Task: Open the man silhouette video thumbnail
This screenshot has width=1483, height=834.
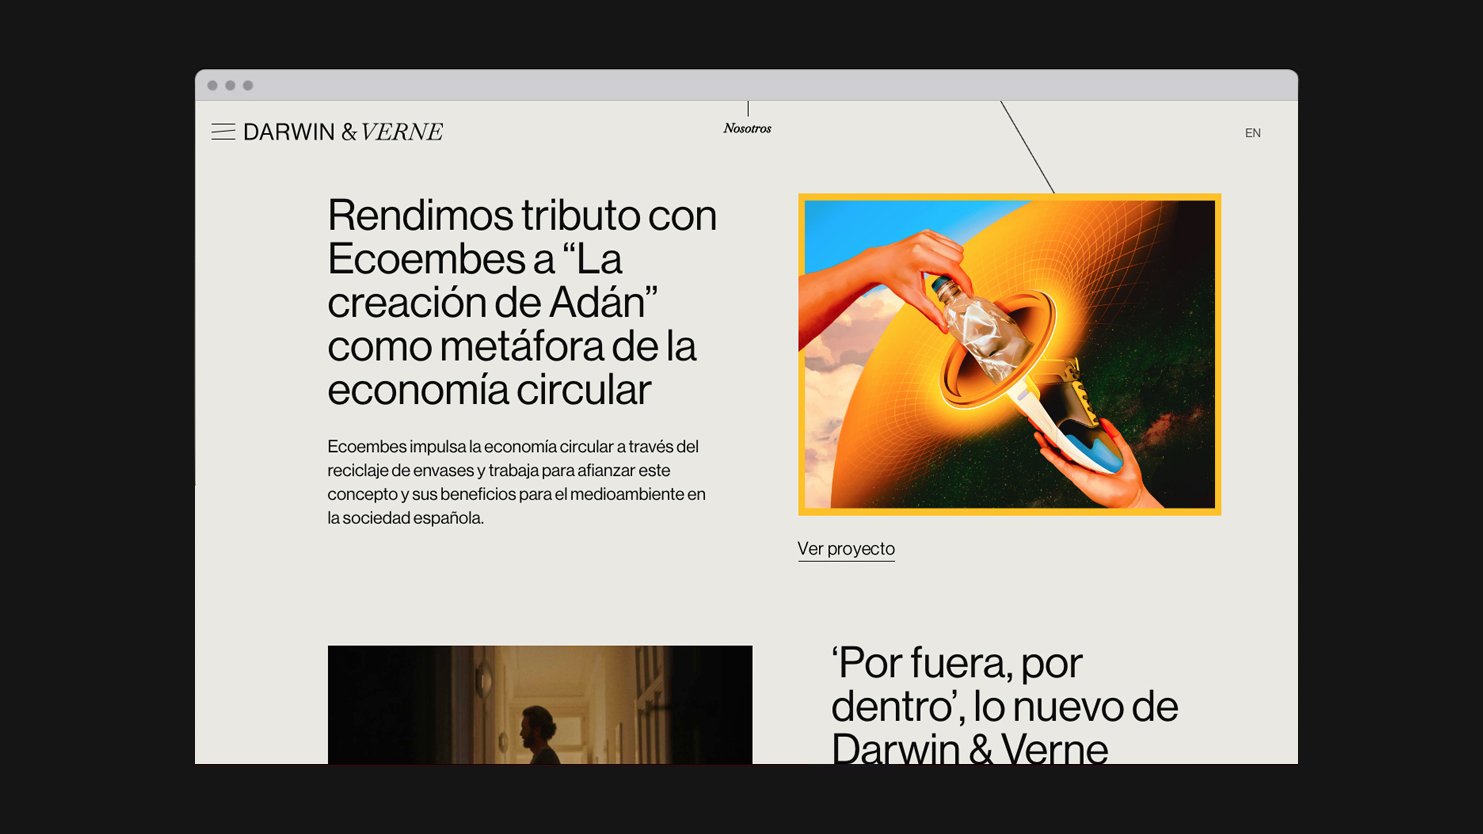Action: pos(540,705)
